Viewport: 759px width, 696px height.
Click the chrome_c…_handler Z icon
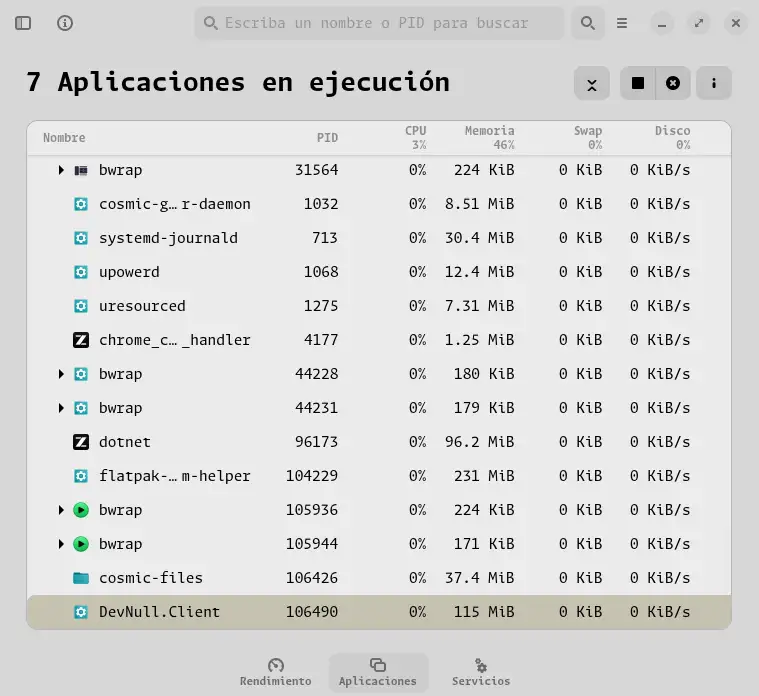(x=81, y=340)
